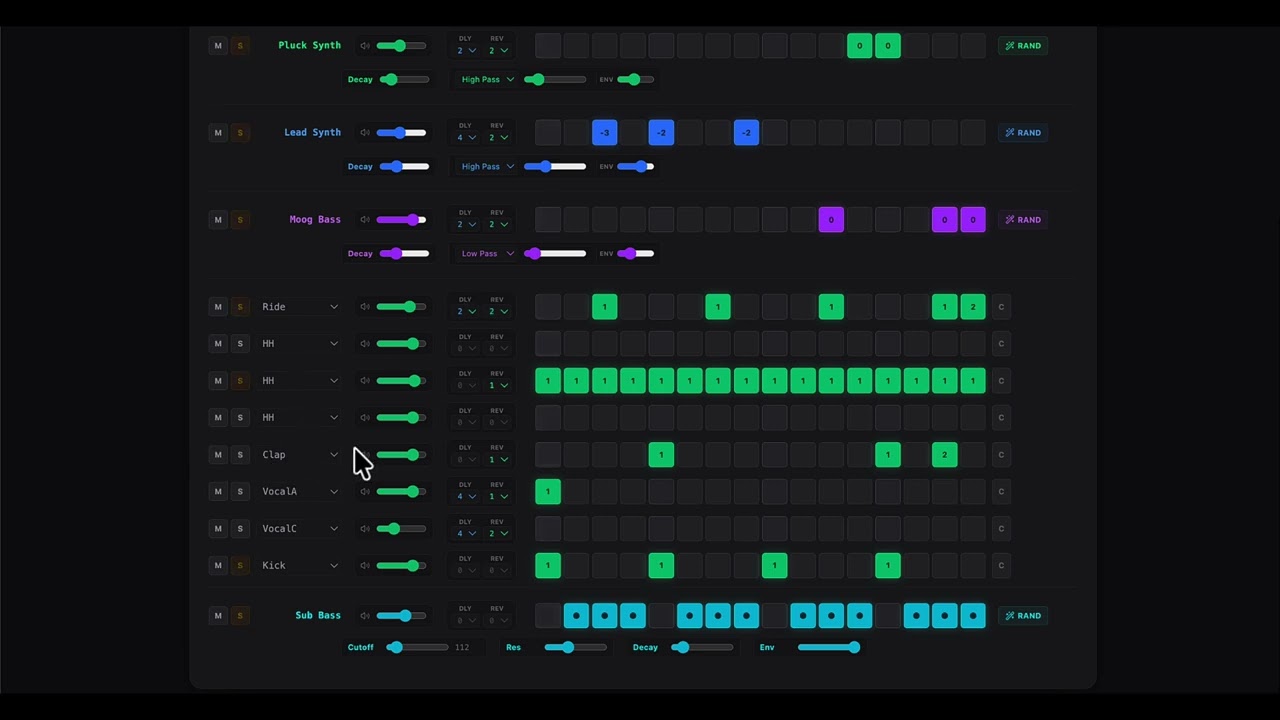
Task: Open Pluck Synth High Pass filter dropdown
Action: pyautogui.click(x=487, y=80)
